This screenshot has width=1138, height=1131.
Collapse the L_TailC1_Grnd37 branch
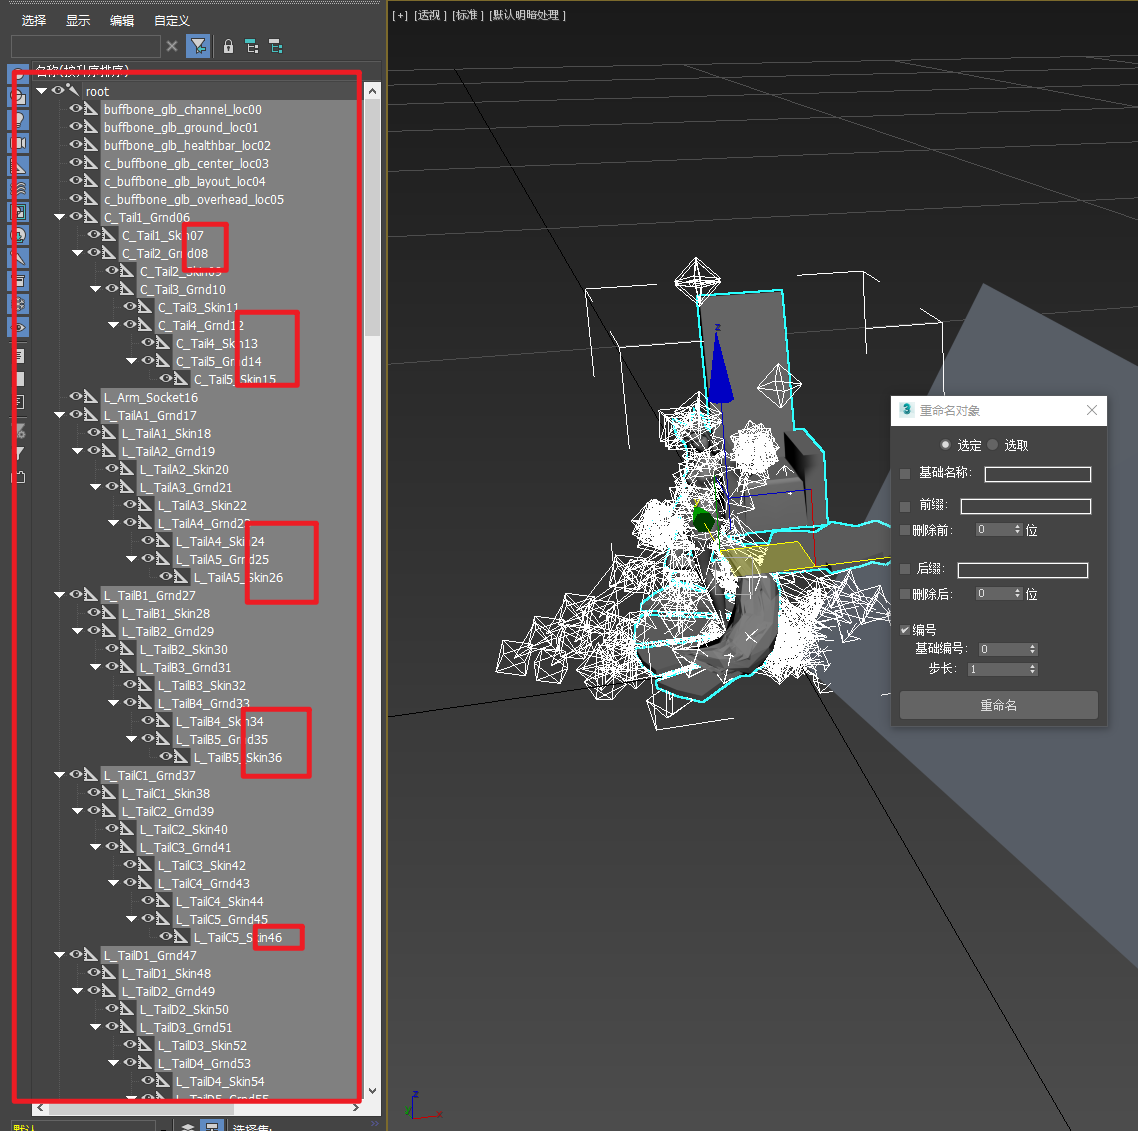[60, 775]
